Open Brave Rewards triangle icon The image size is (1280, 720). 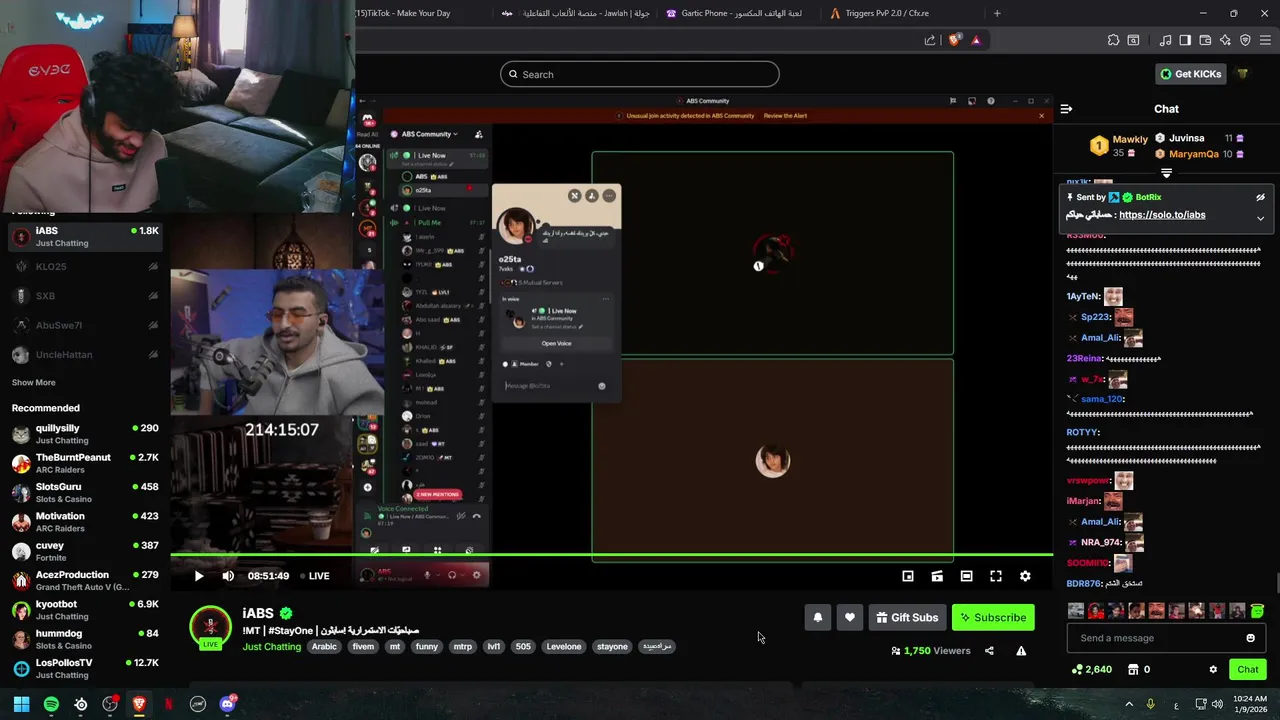point(976,40)
